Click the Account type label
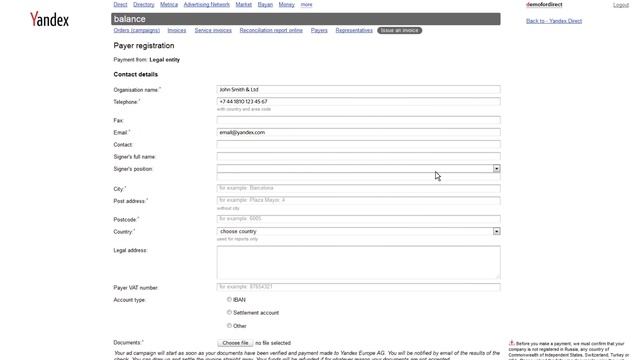Screen dimensions: 640x360 (x=129, y=300)
